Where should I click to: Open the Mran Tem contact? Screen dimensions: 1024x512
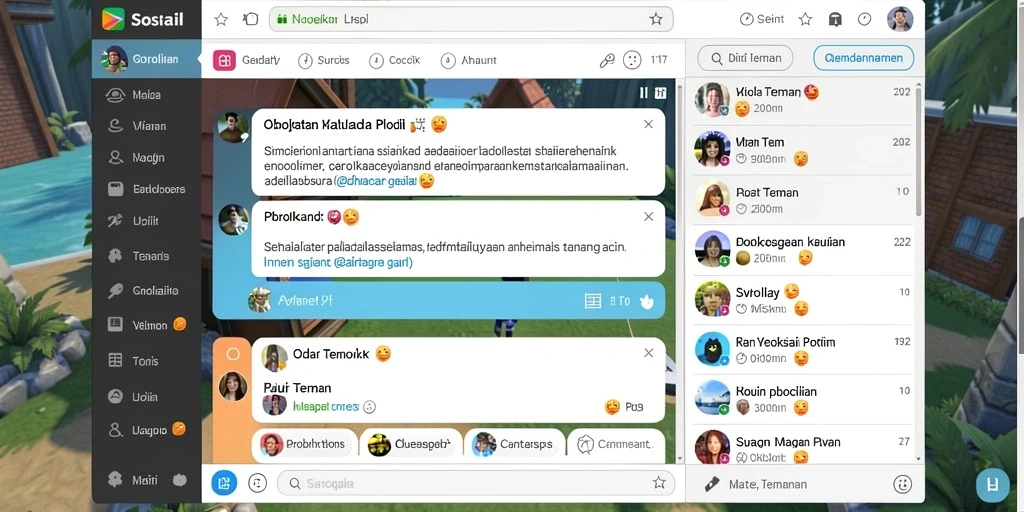pos(803,150)
